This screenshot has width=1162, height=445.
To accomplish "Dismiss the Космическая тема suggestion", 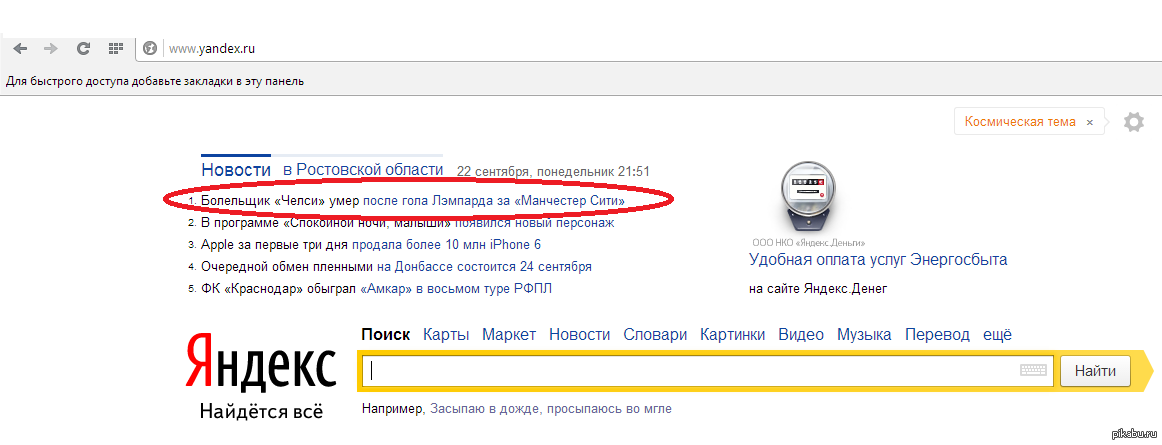I will coord(1090,122).
